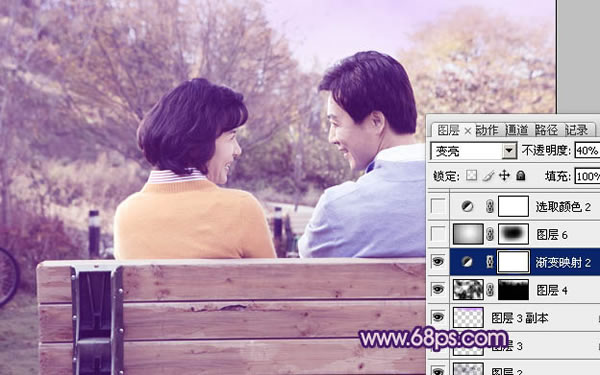Click the 不透明度 40% opacity field
600x375 pixels.
587,151
